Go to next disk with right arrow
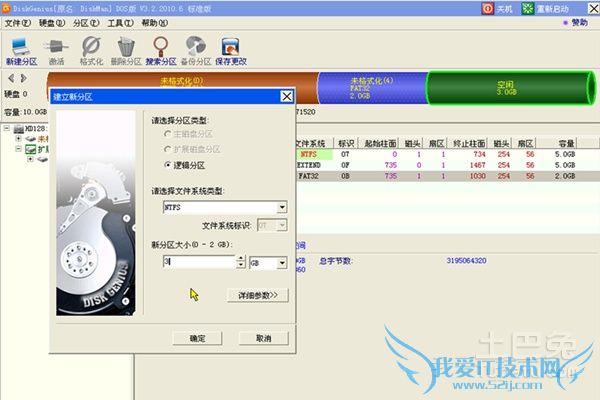The height and width of the screenshot is (400, 600). [24, 78]
